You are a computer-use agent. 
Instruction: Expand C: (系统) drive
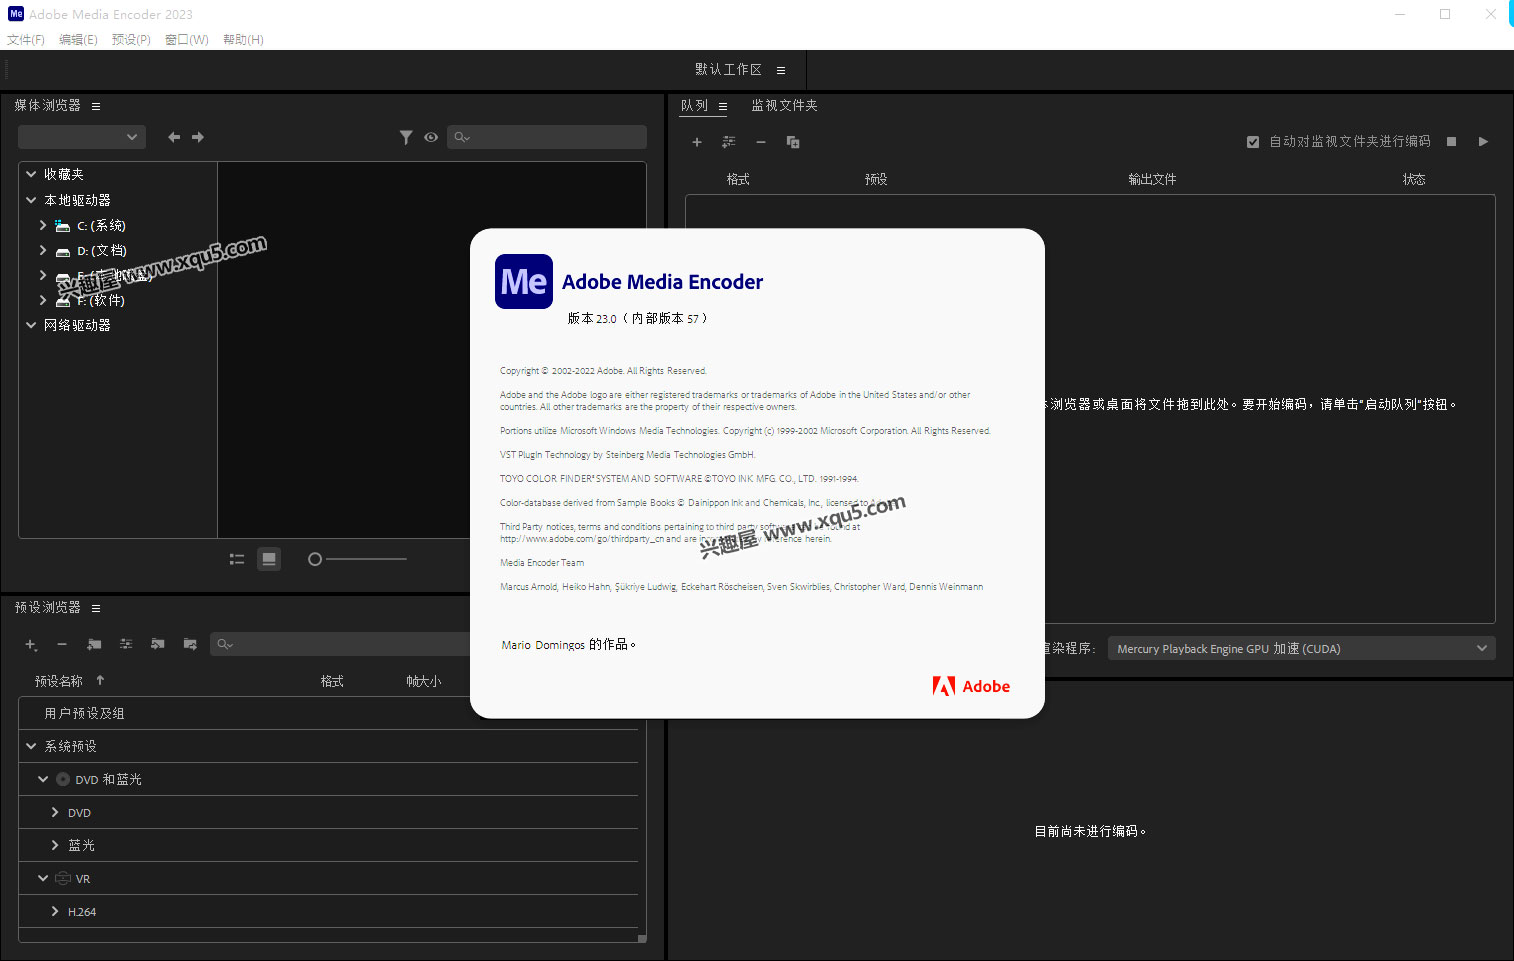coord(43,225)
